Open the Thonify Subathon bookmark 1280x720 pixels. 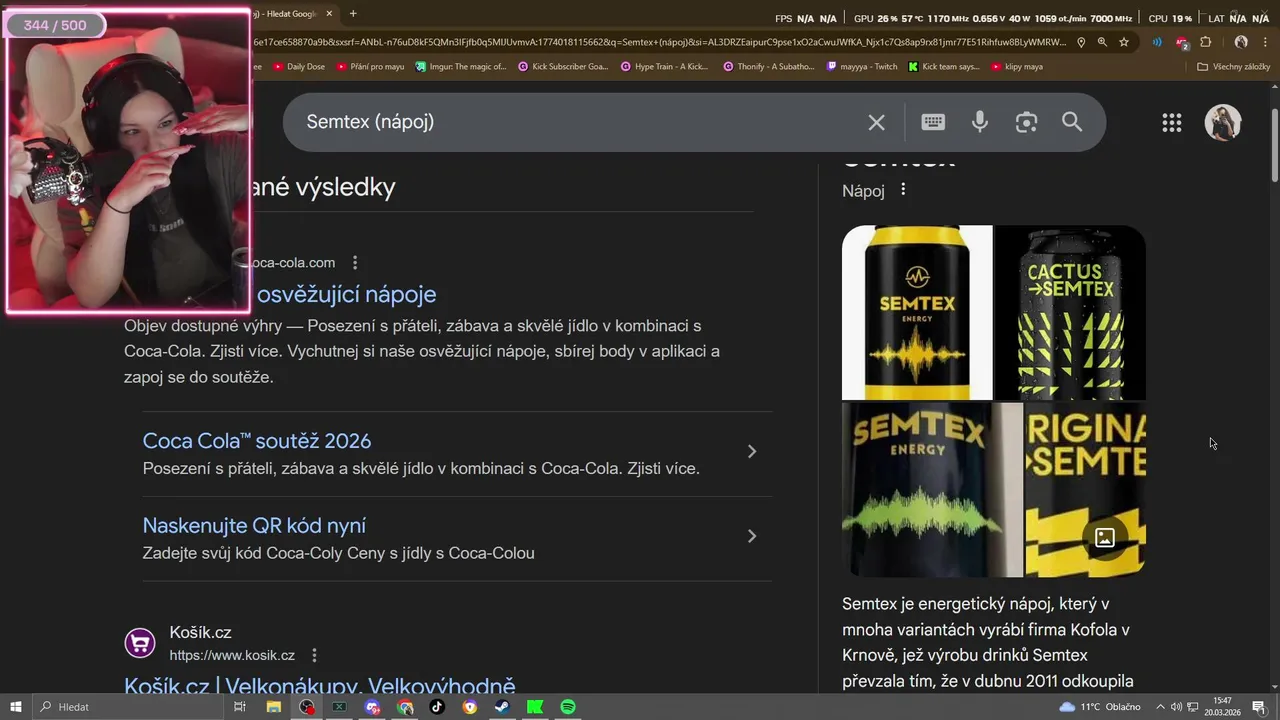tap(769, 67)
